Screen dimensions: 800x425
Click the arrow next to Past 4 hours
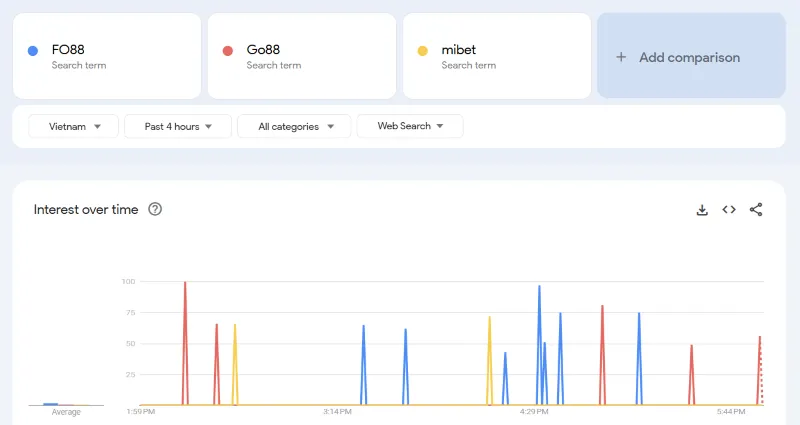[208, 127]
